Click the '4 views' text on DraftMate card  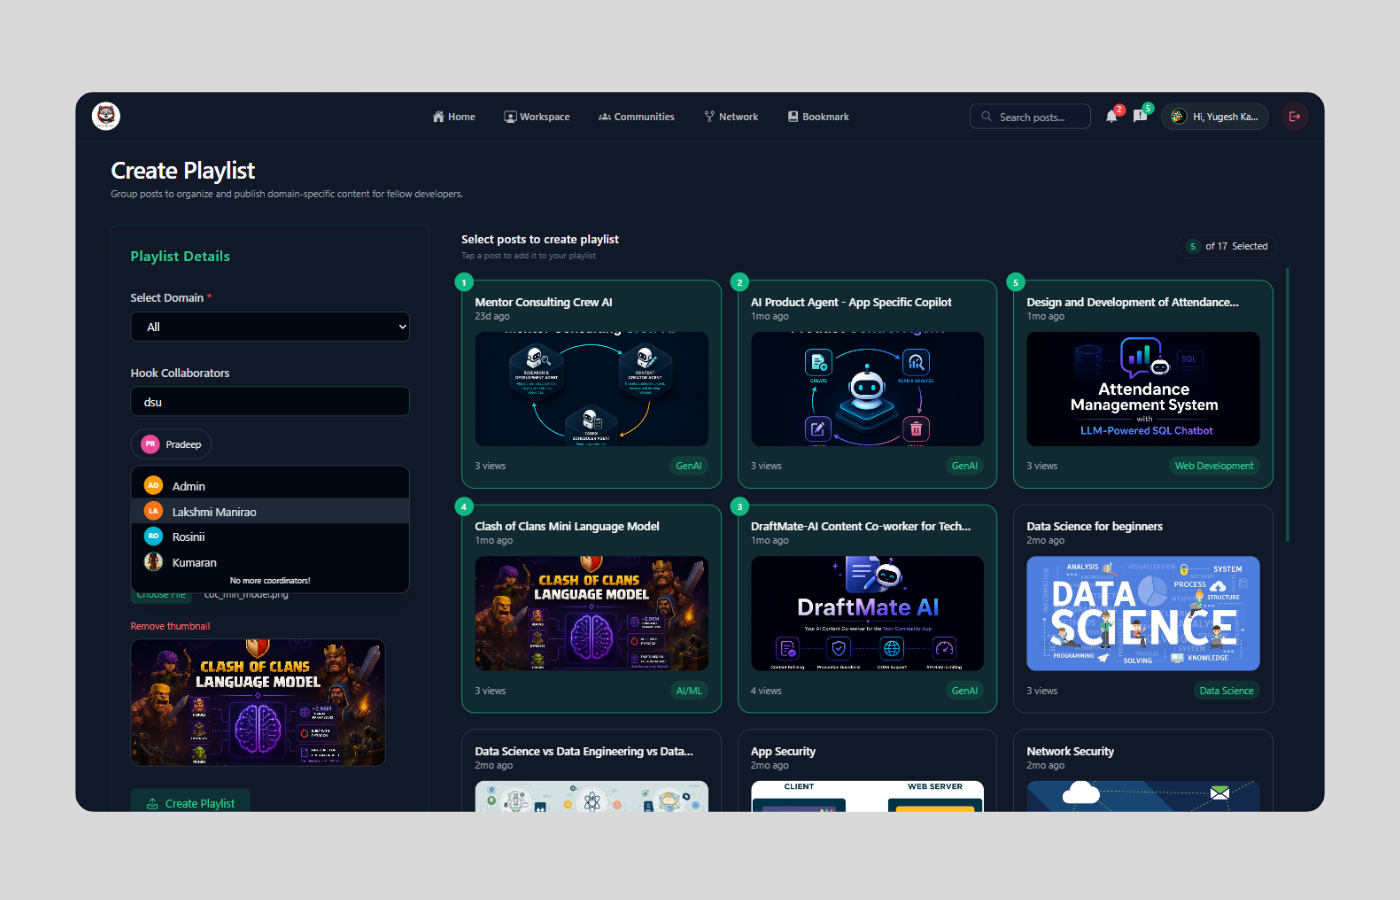(x=766, y=691)
